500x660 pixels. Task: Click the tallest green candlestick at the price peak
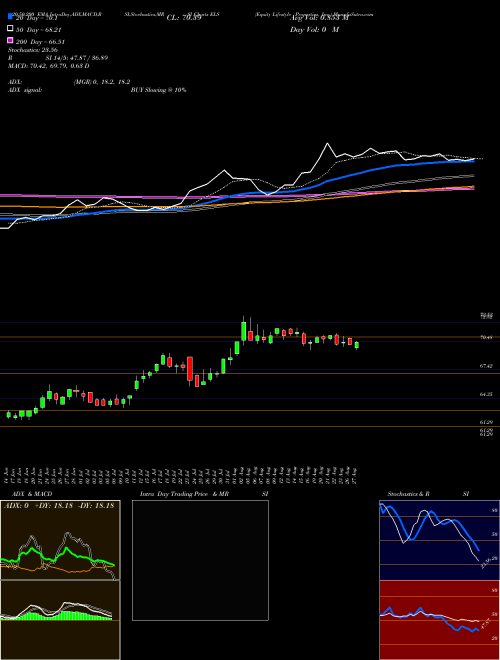coord(243,331)
